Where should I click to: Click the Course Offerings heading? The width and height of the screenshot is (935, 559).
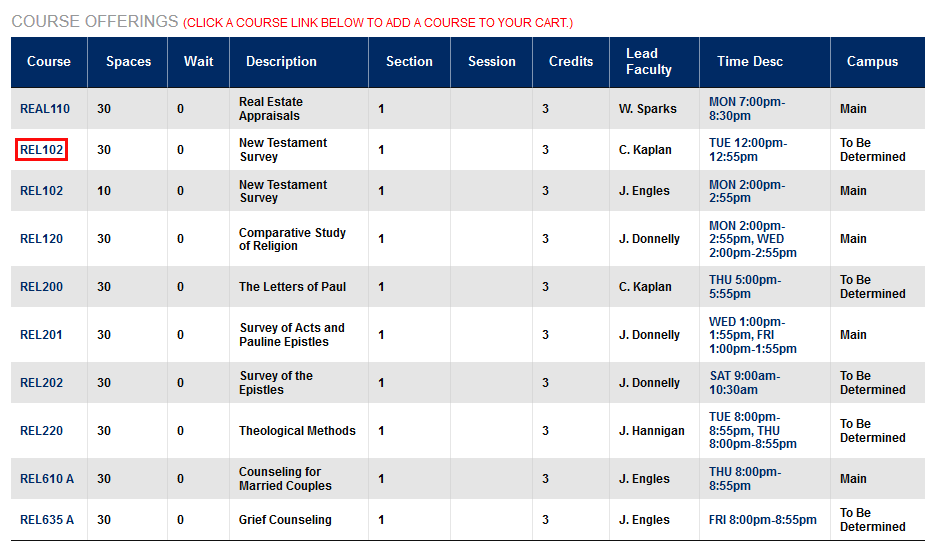pyautogui.click(x=95, y=21)
